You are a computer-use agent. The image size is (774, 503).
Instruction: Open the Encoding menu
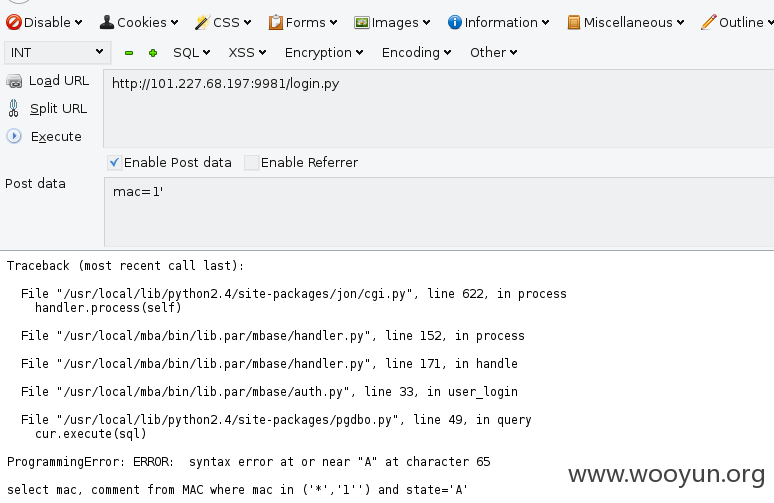point(416,52)
